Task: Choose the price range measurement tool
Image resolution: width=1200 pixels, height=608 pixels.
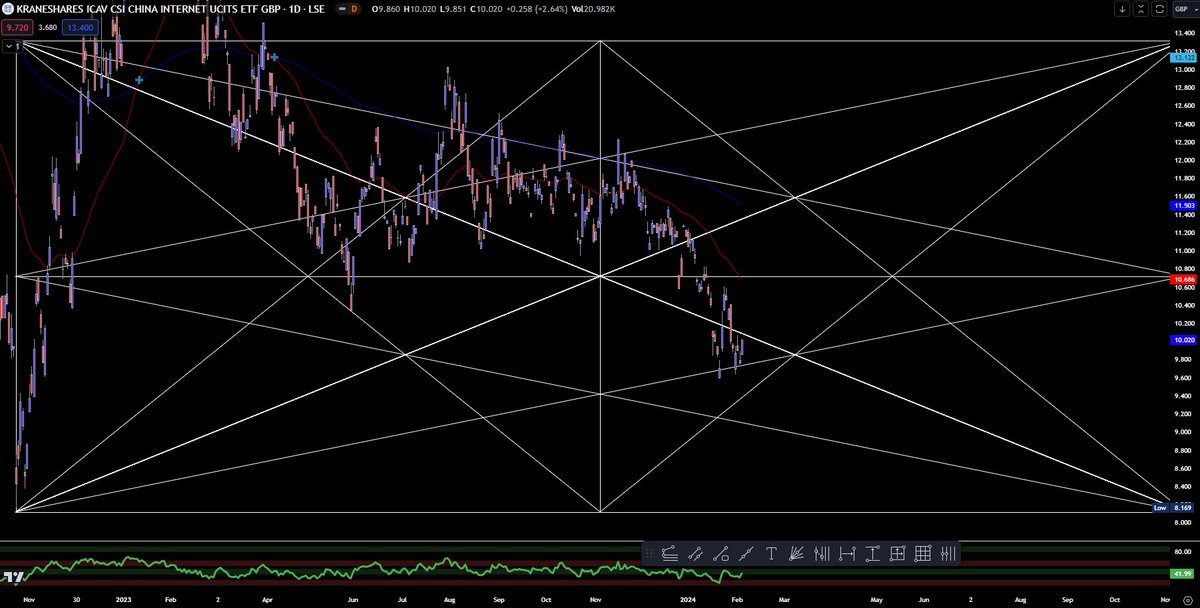Action: (872, 553)
